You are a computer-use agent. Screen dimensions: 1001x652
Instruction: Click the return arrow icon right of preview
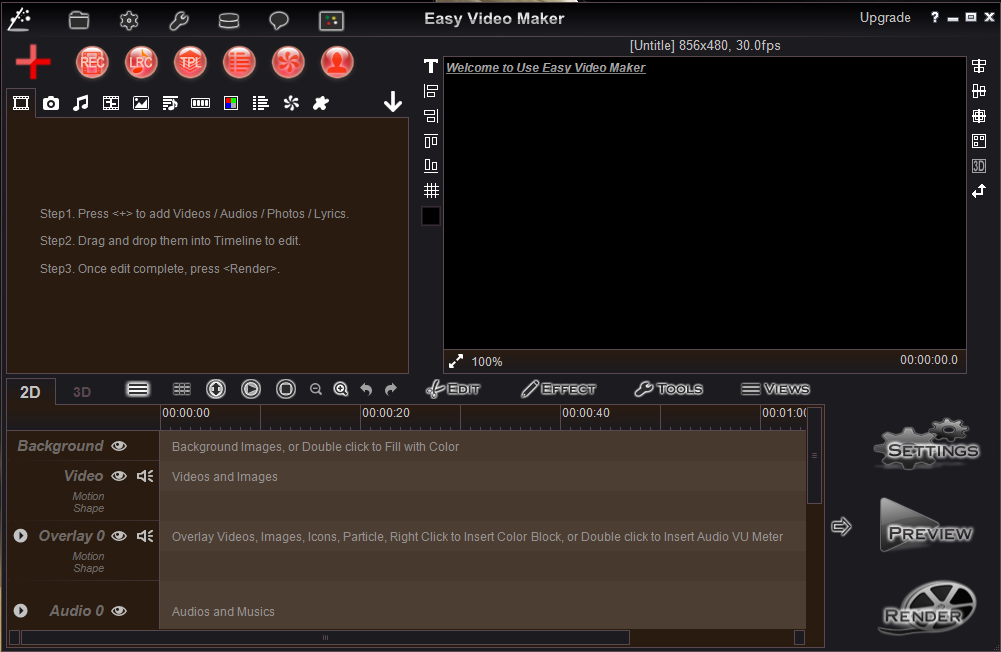979,191
